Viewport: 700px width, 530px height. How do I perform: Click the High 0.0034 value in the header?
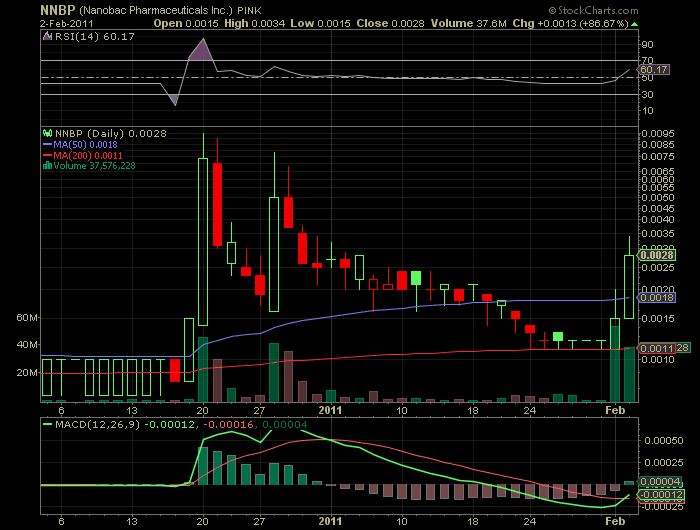tap(254, 24)
